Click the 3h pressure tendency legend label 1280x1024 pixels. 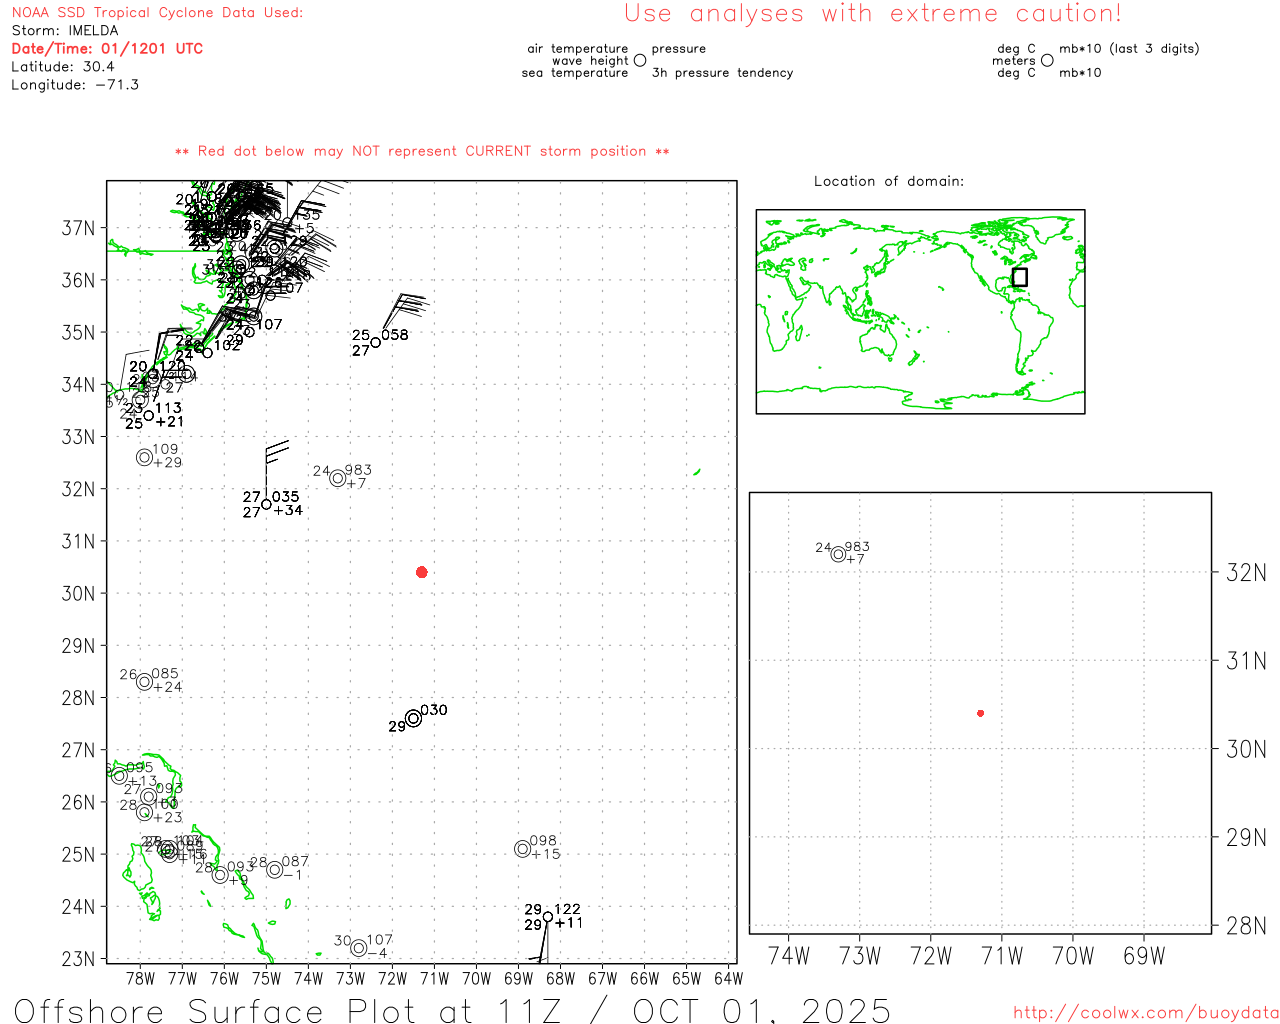pos(722,73)
